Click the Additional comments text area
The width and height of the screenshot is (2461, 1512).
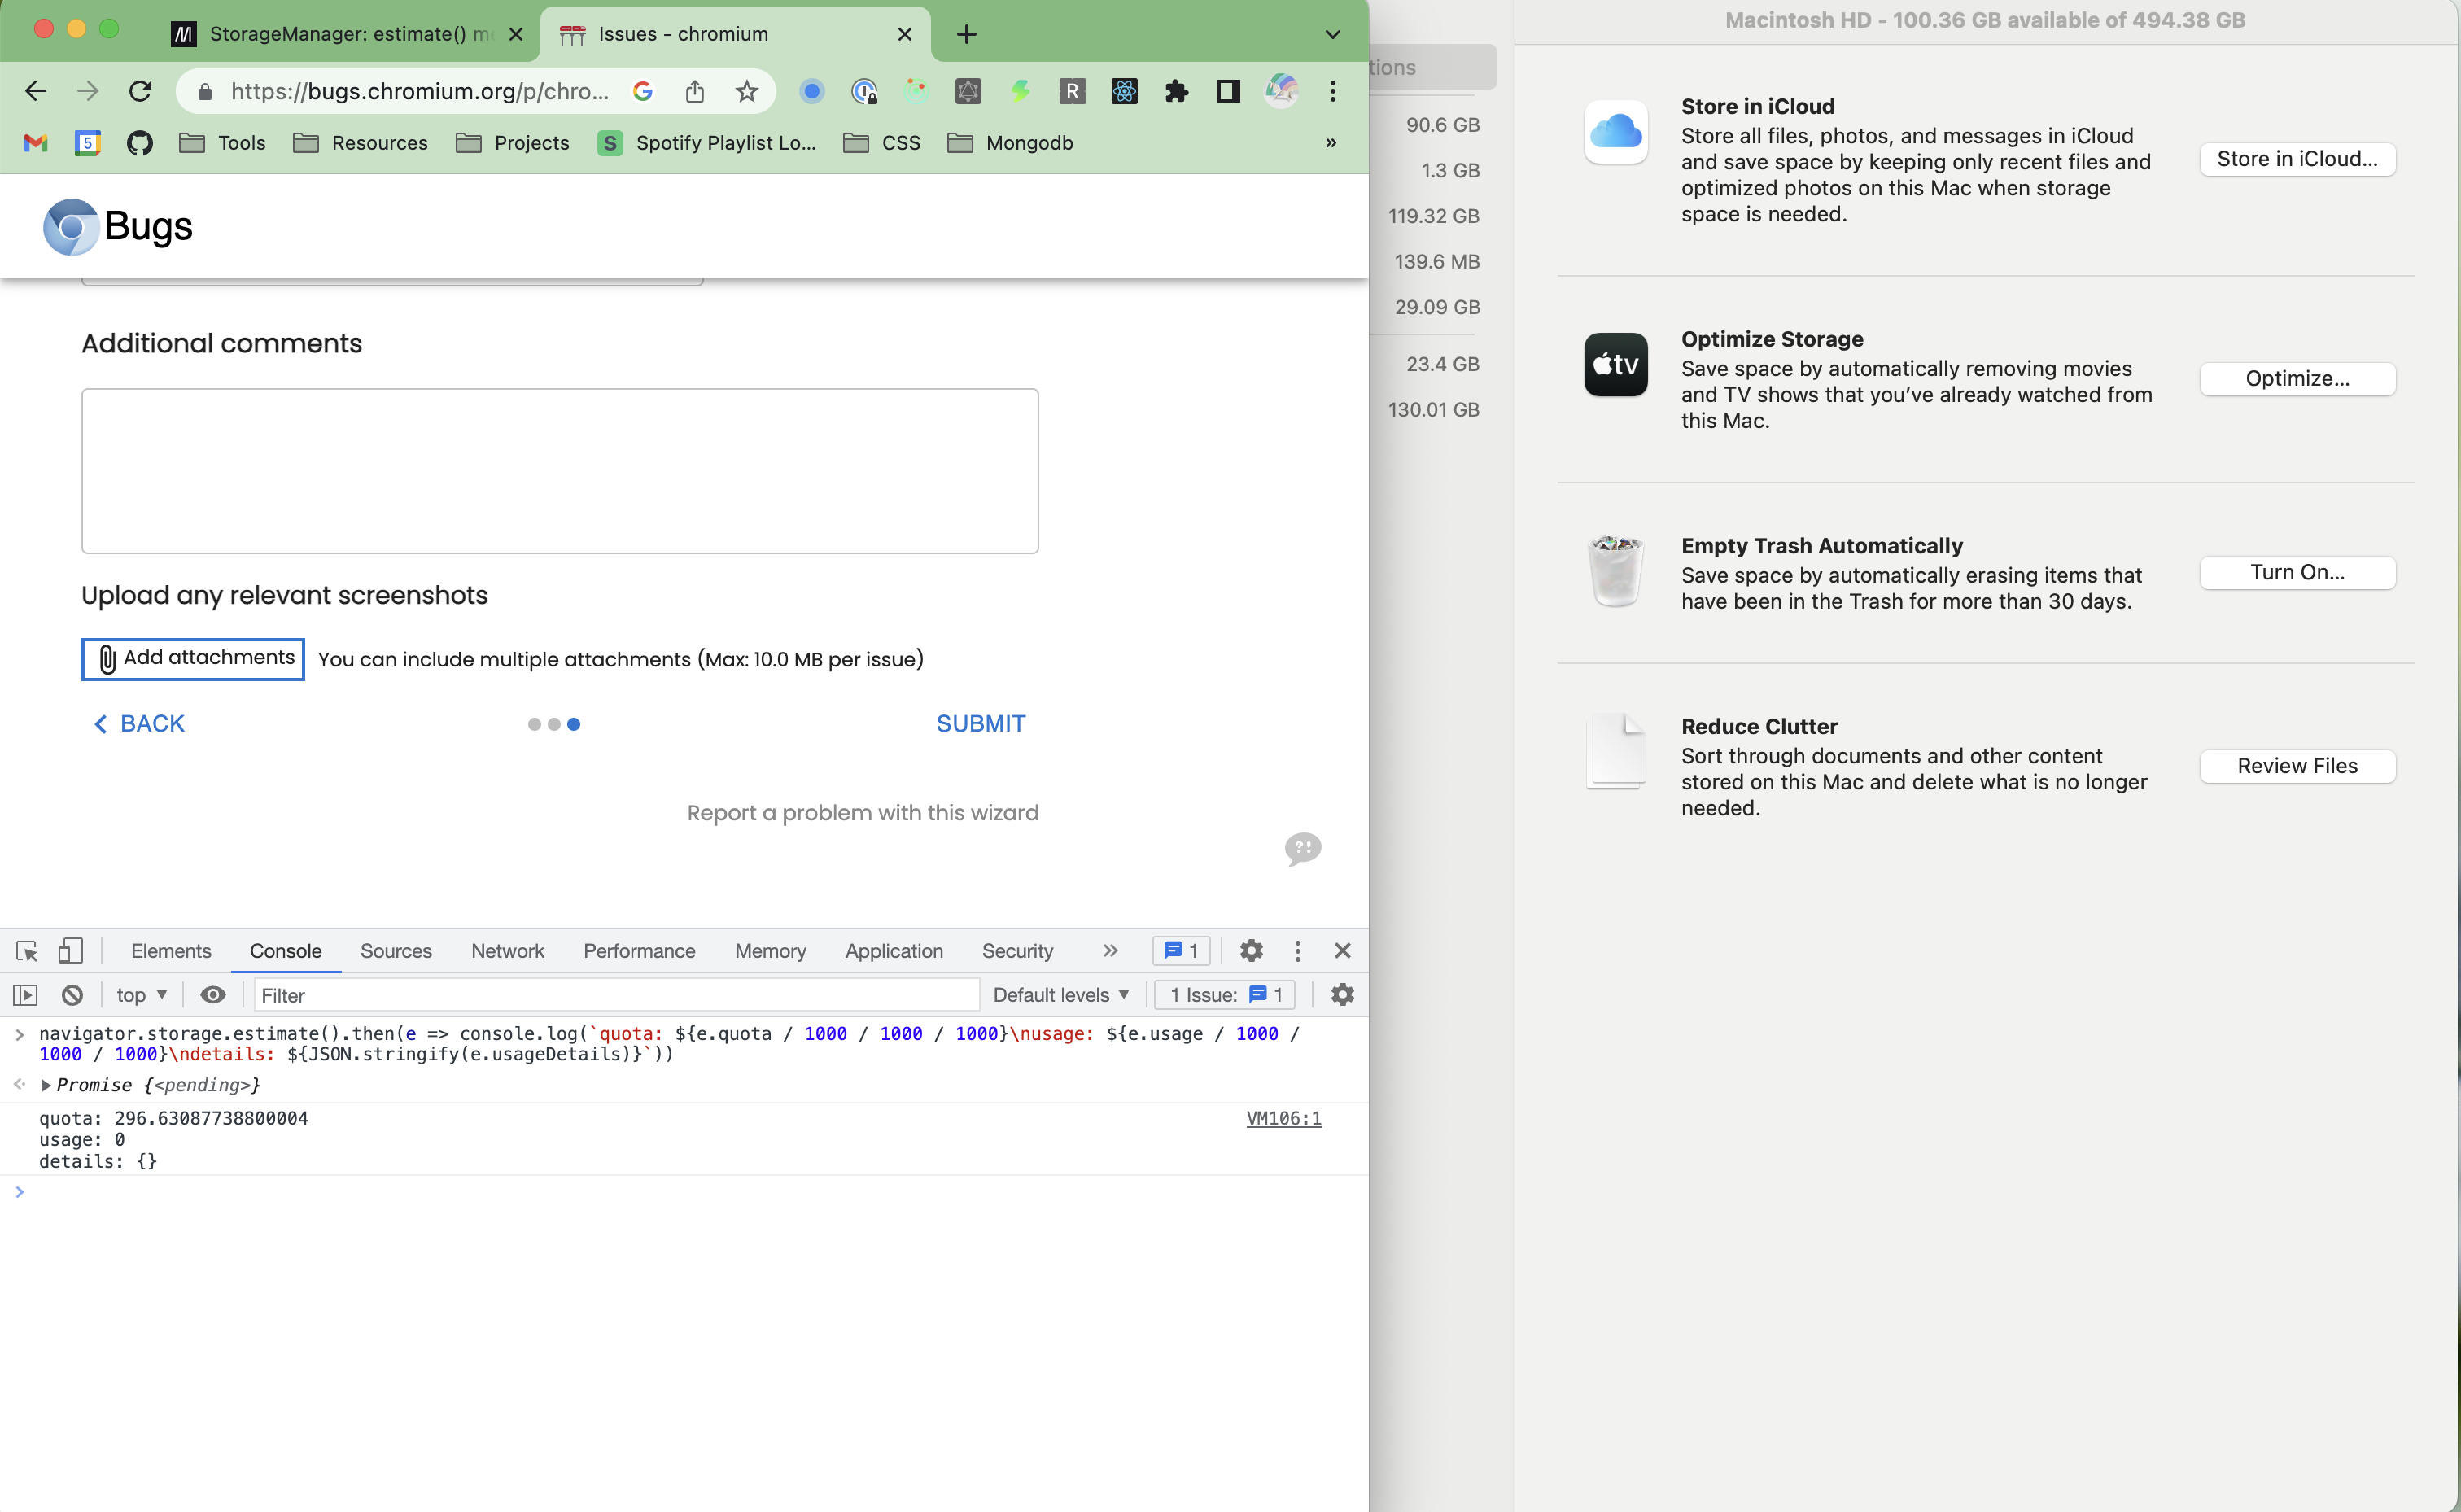coord(560,471)
